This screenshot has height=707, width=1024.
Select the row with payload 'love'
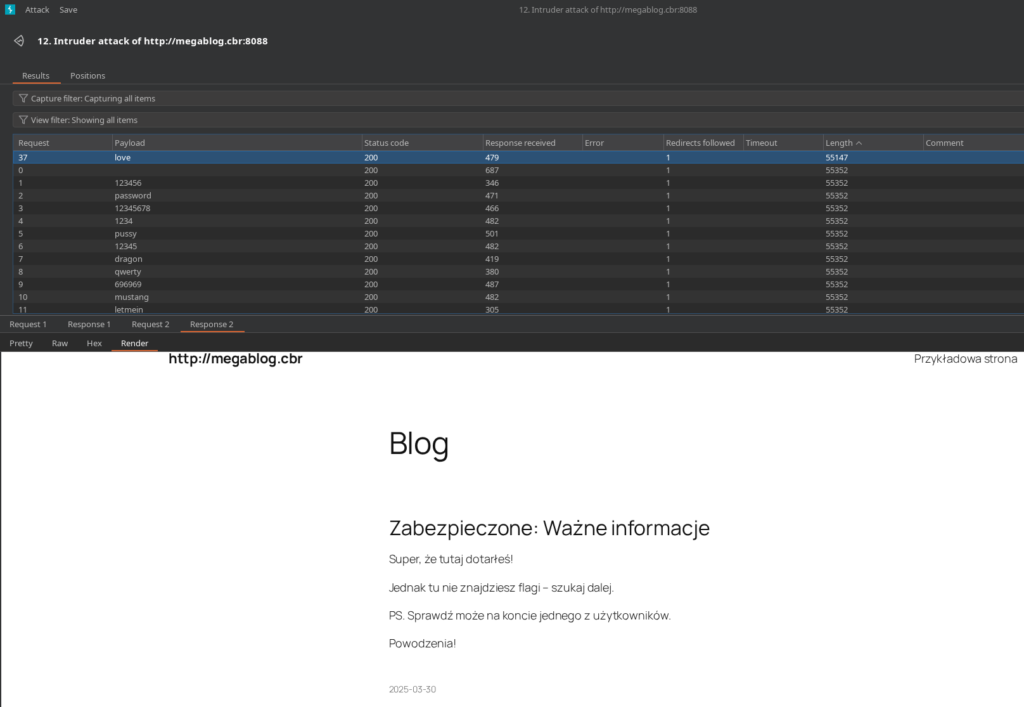123,157
